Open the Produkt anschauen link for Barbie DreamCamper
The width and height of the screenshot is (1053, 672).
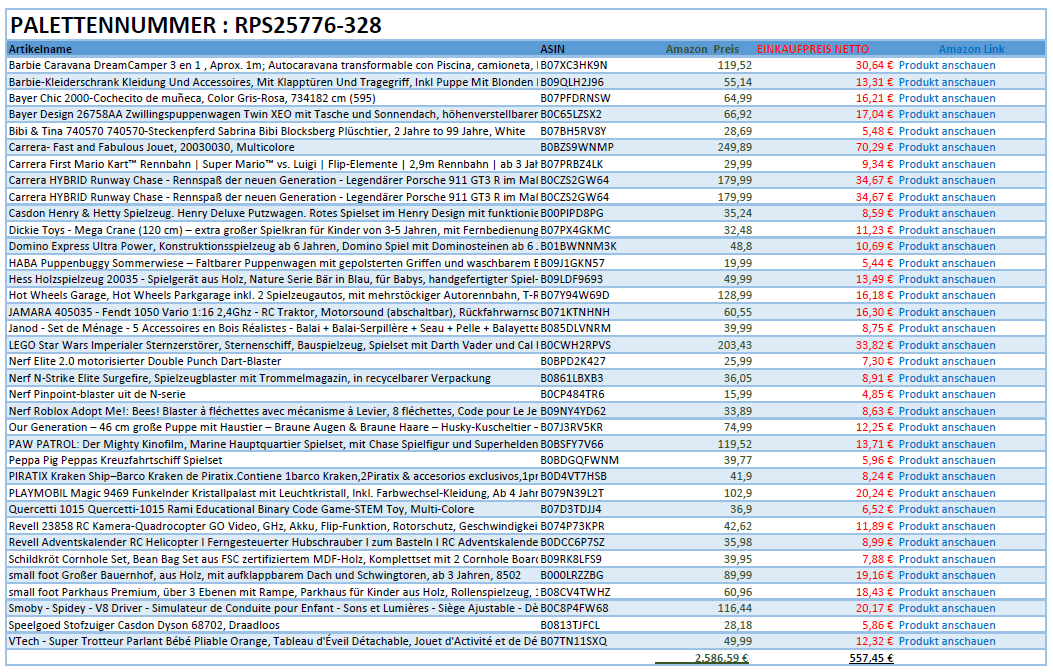pos(946,65)
